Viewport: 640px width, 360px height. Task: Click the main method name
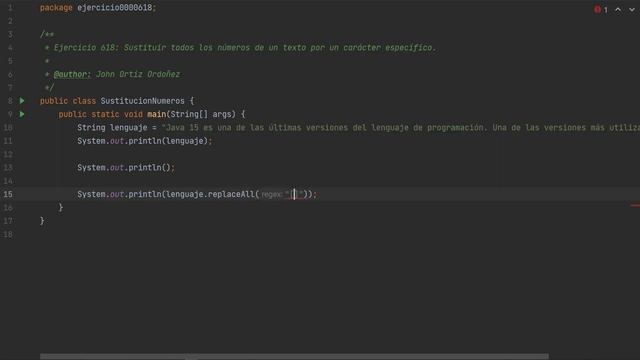156,114
